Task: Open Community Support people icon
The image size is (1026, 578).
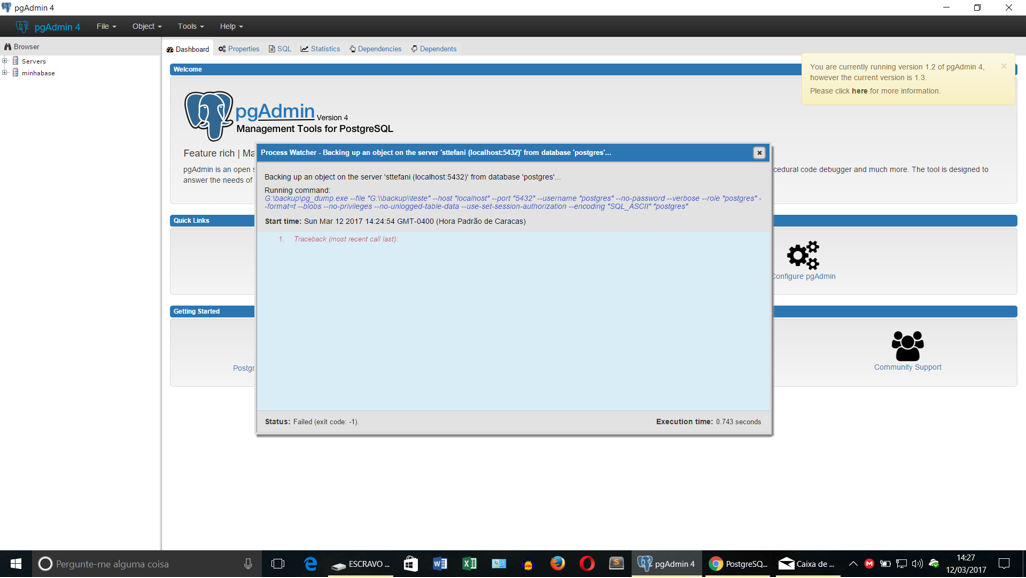Action: pos(907,346)
